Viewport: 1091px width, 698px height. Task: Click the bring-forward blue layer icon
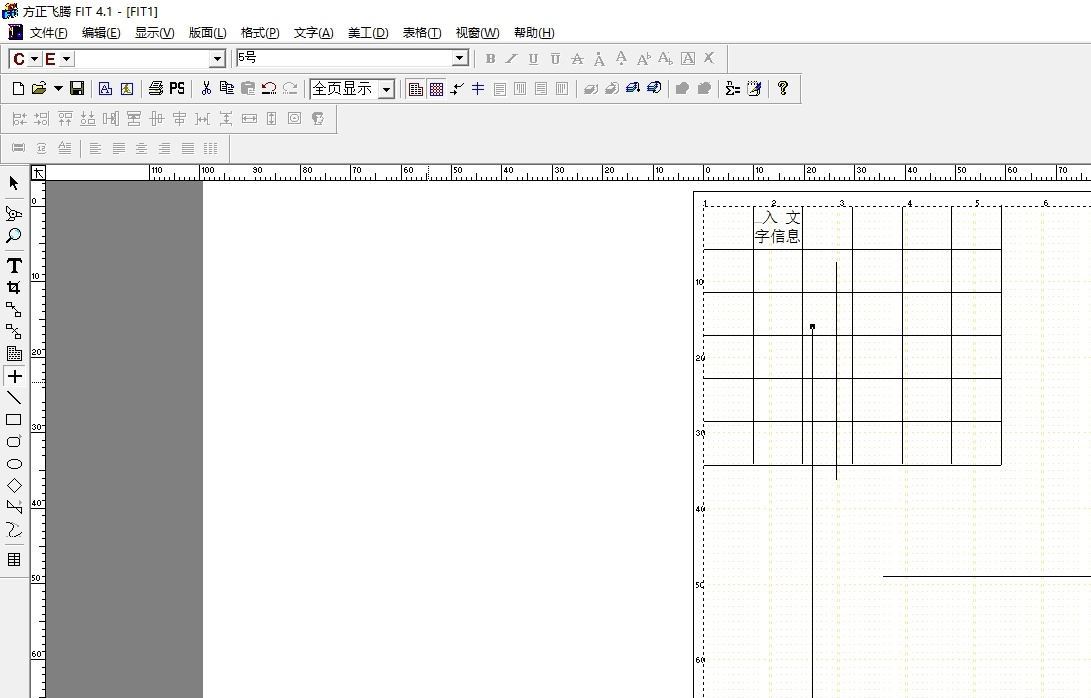pyautogui.click(x=632, y=88)
